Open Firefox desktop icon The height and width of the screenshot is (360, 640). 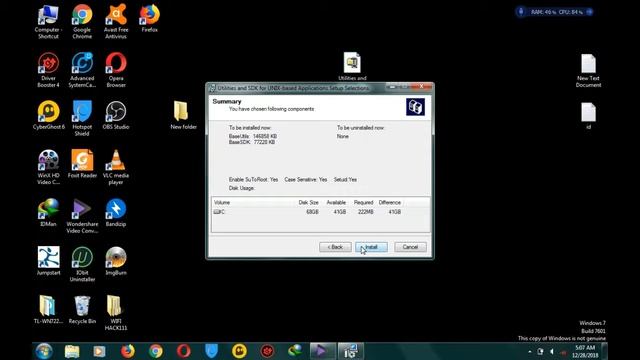[150, 18]
